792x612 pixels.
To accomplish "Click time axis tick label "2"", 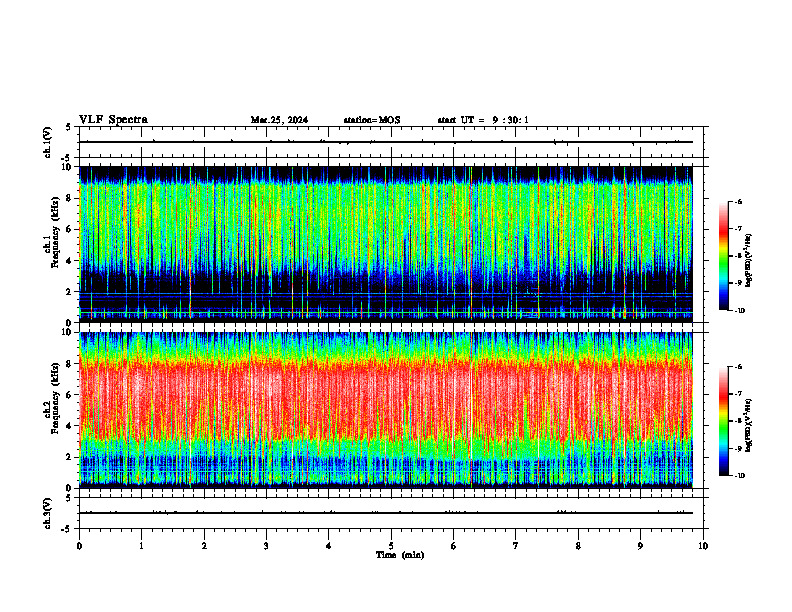I will [204, 546].
